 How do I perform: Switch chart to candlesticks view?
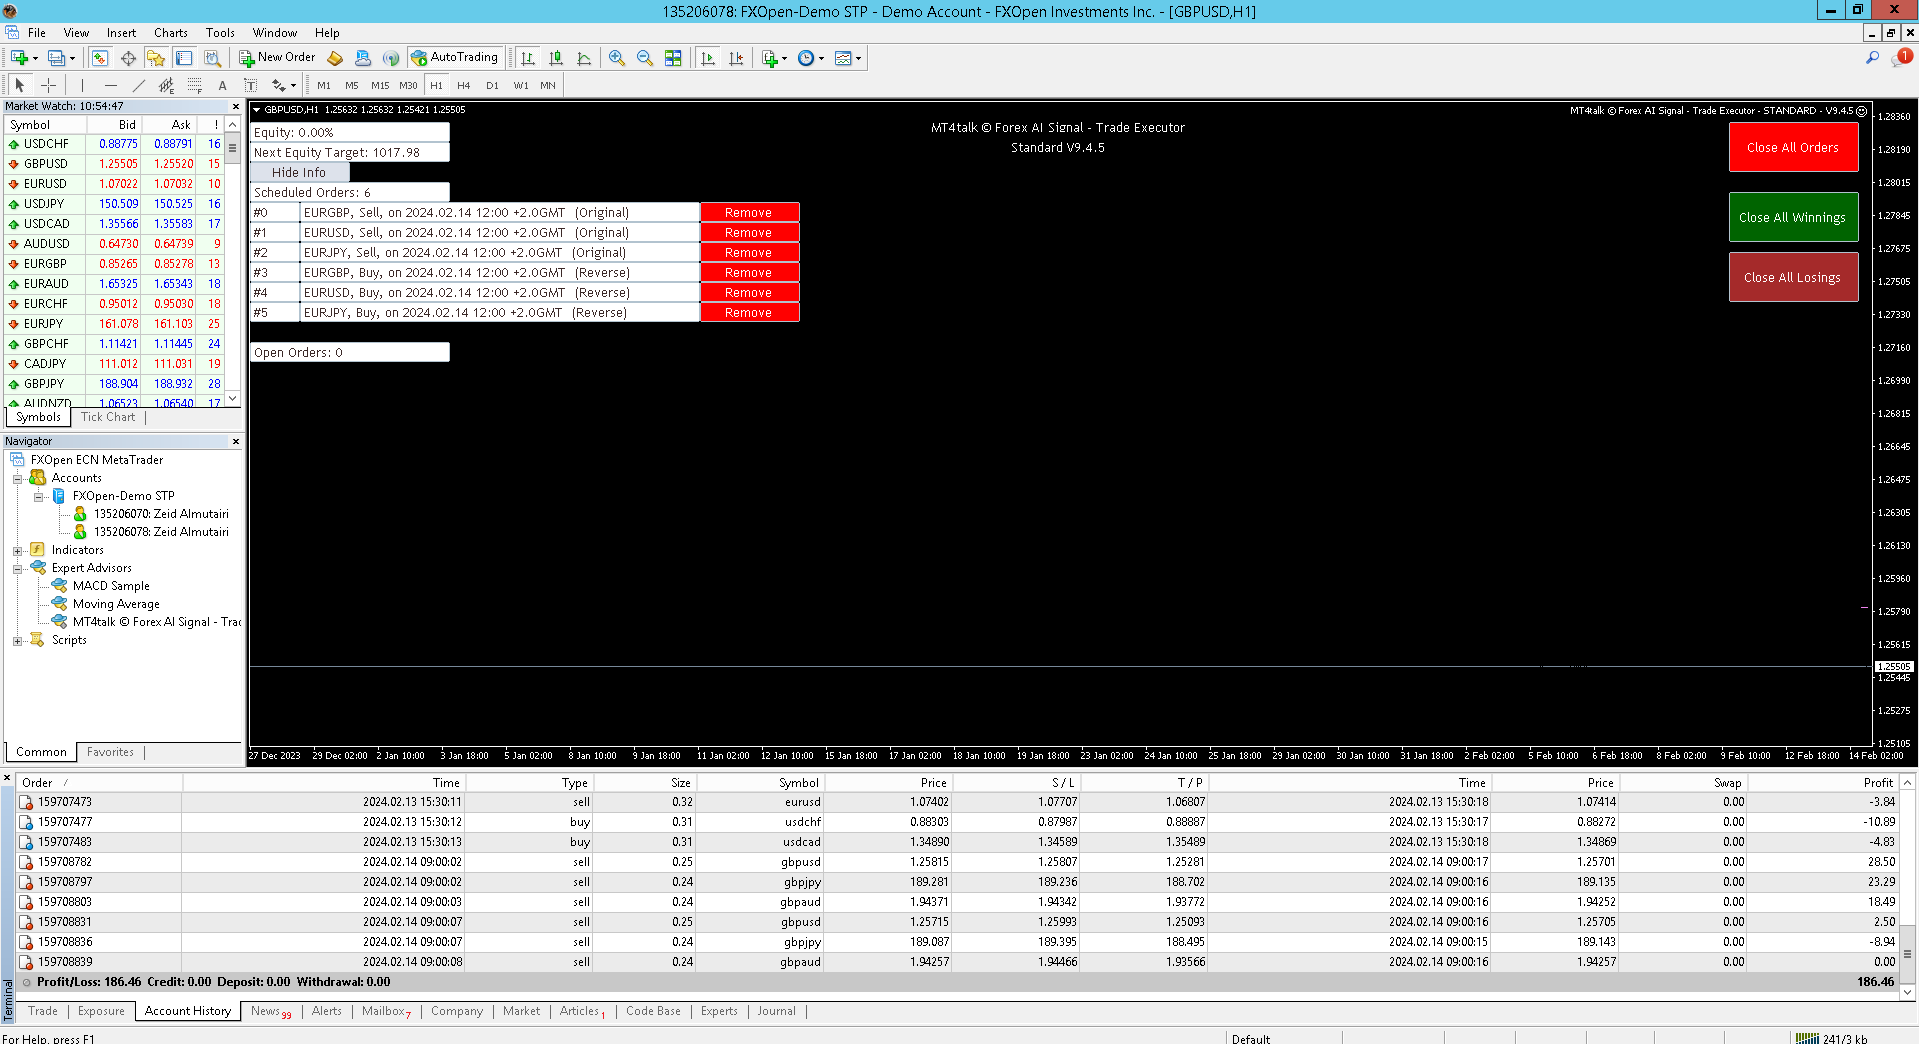[556, 58]
